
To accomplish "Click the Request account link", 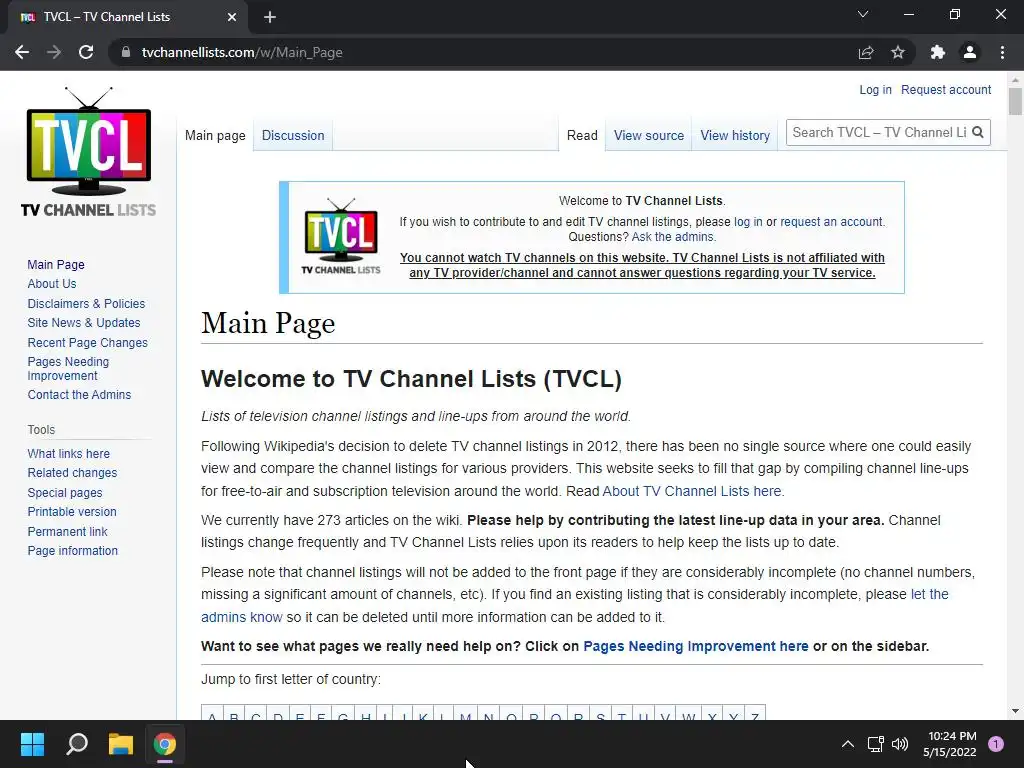I will 946,89.
